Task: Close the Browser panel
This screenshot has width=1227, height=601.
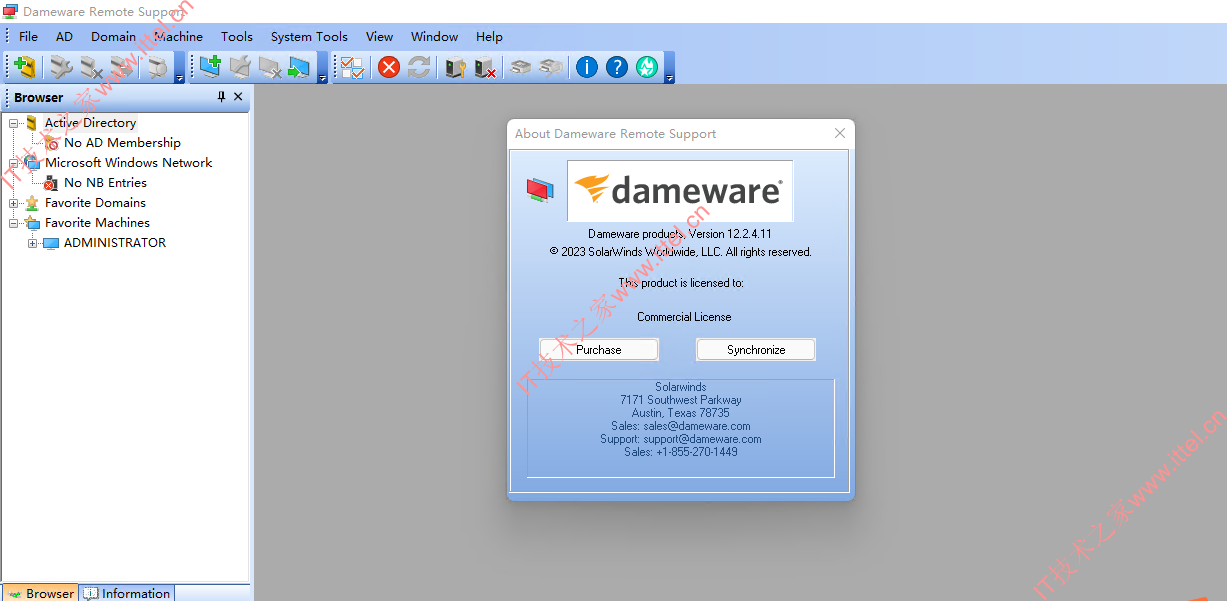Action: pos(238,97)
